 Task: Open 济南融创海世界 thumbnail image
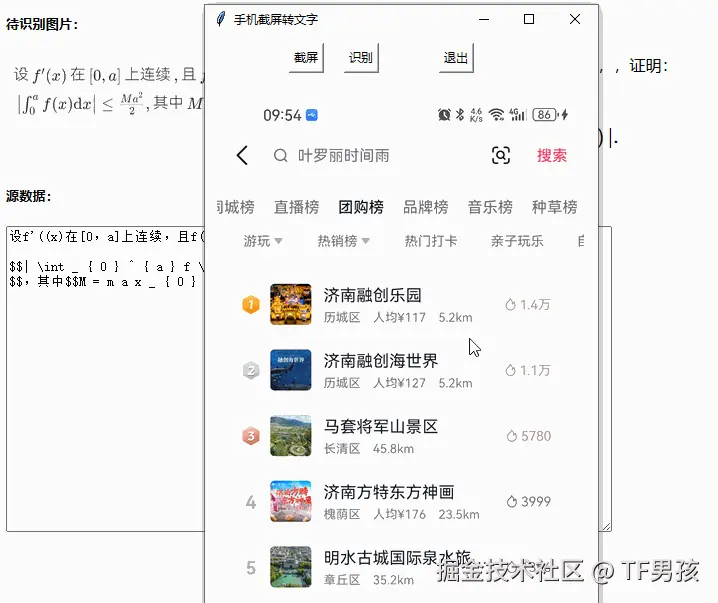290,370
